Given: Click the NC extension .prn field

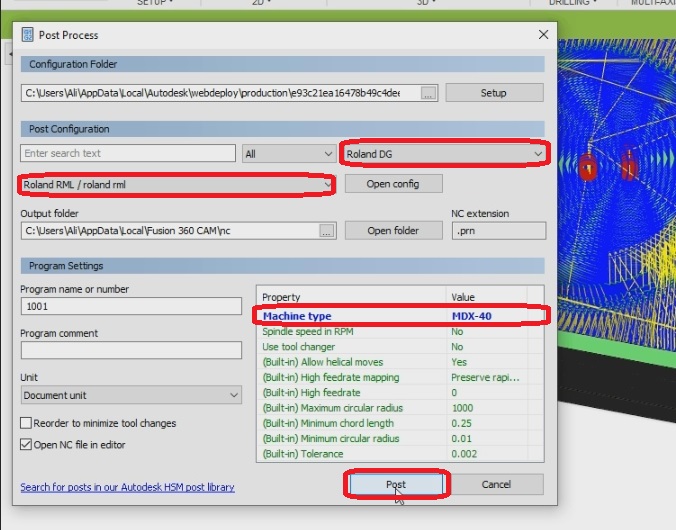Looking at the screenshot, I should [x=499, y=231].
